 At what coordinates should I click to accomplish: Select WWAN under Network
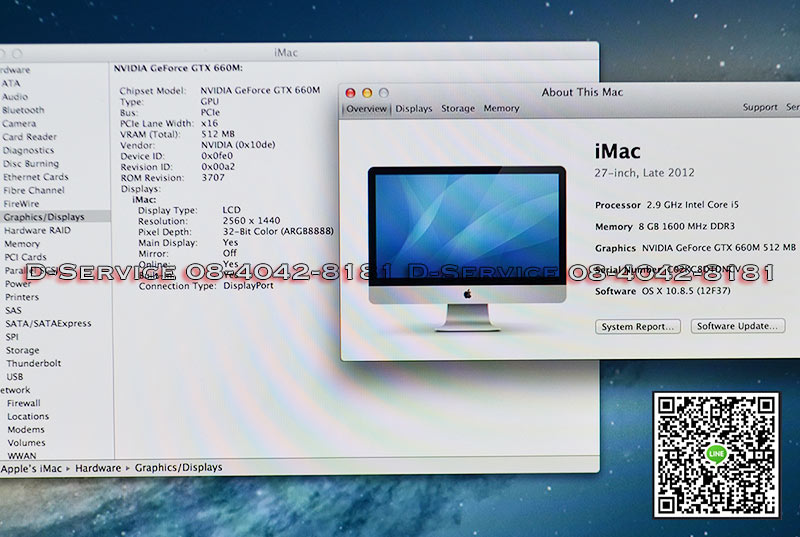(22, 455)
